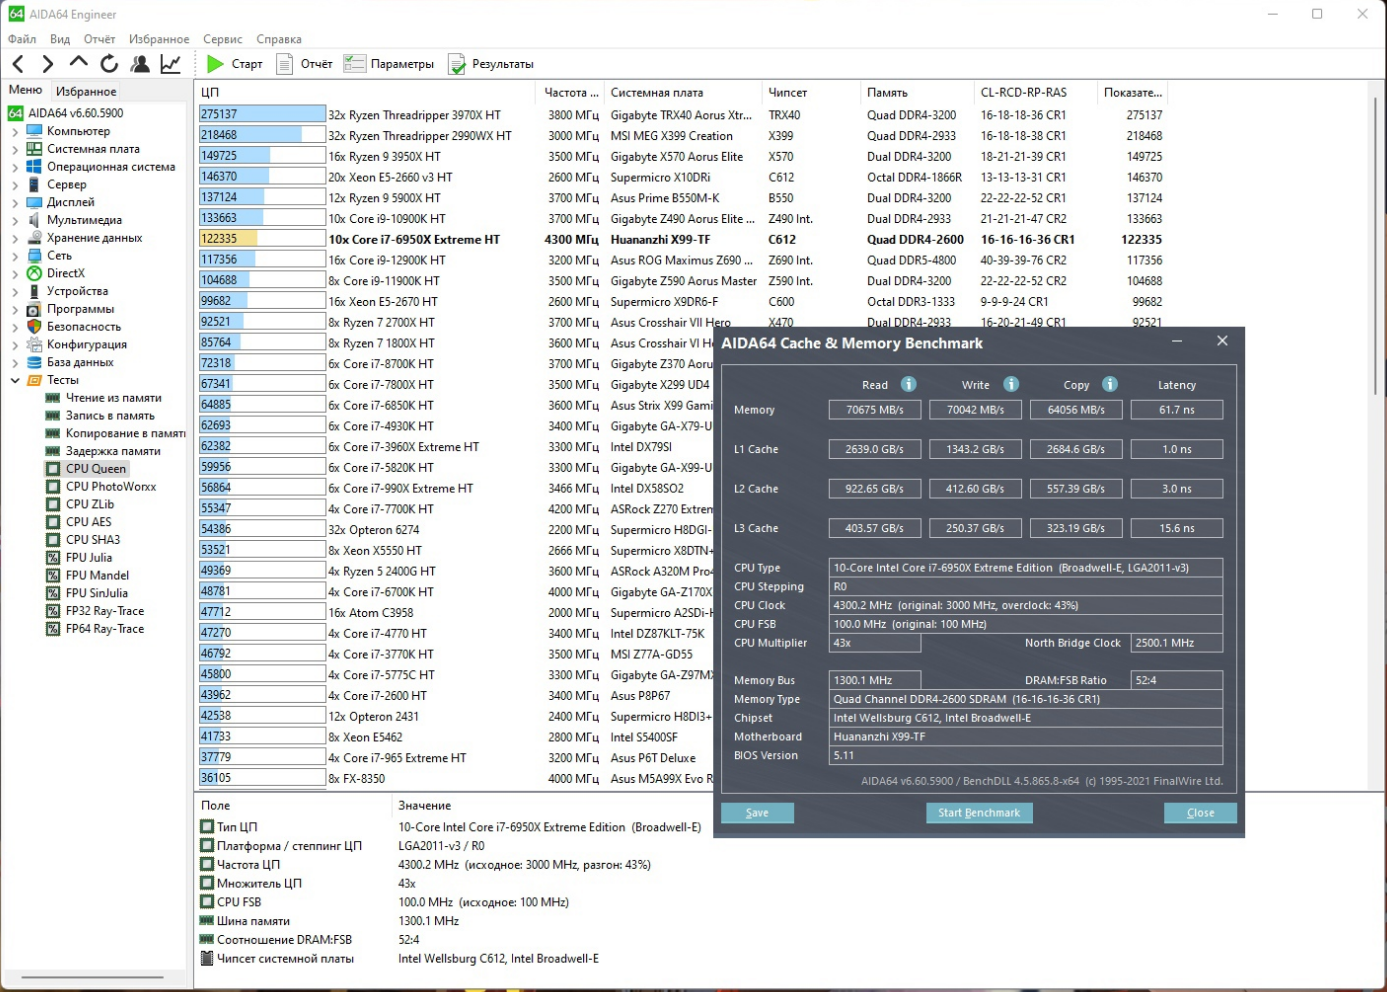The width and height of the screenshot is (1387, 992).
Task: Click the info icon next to Read
Action: pyautogui.click(x=908, y=384)
